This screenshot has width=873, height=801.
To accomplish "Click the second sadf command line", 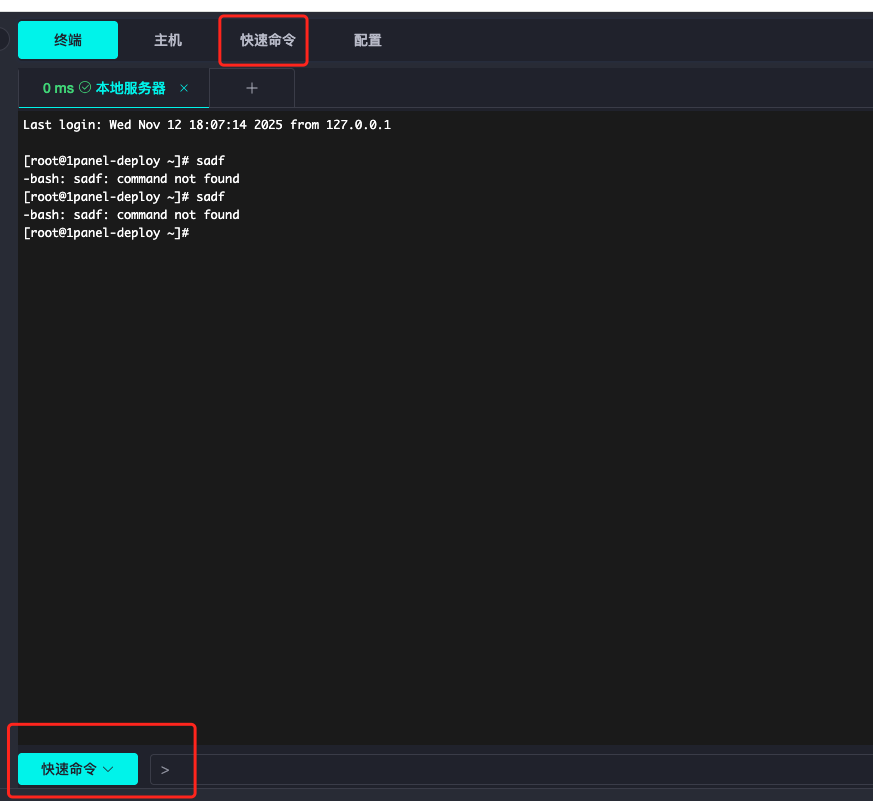I will tap(124, 197).
